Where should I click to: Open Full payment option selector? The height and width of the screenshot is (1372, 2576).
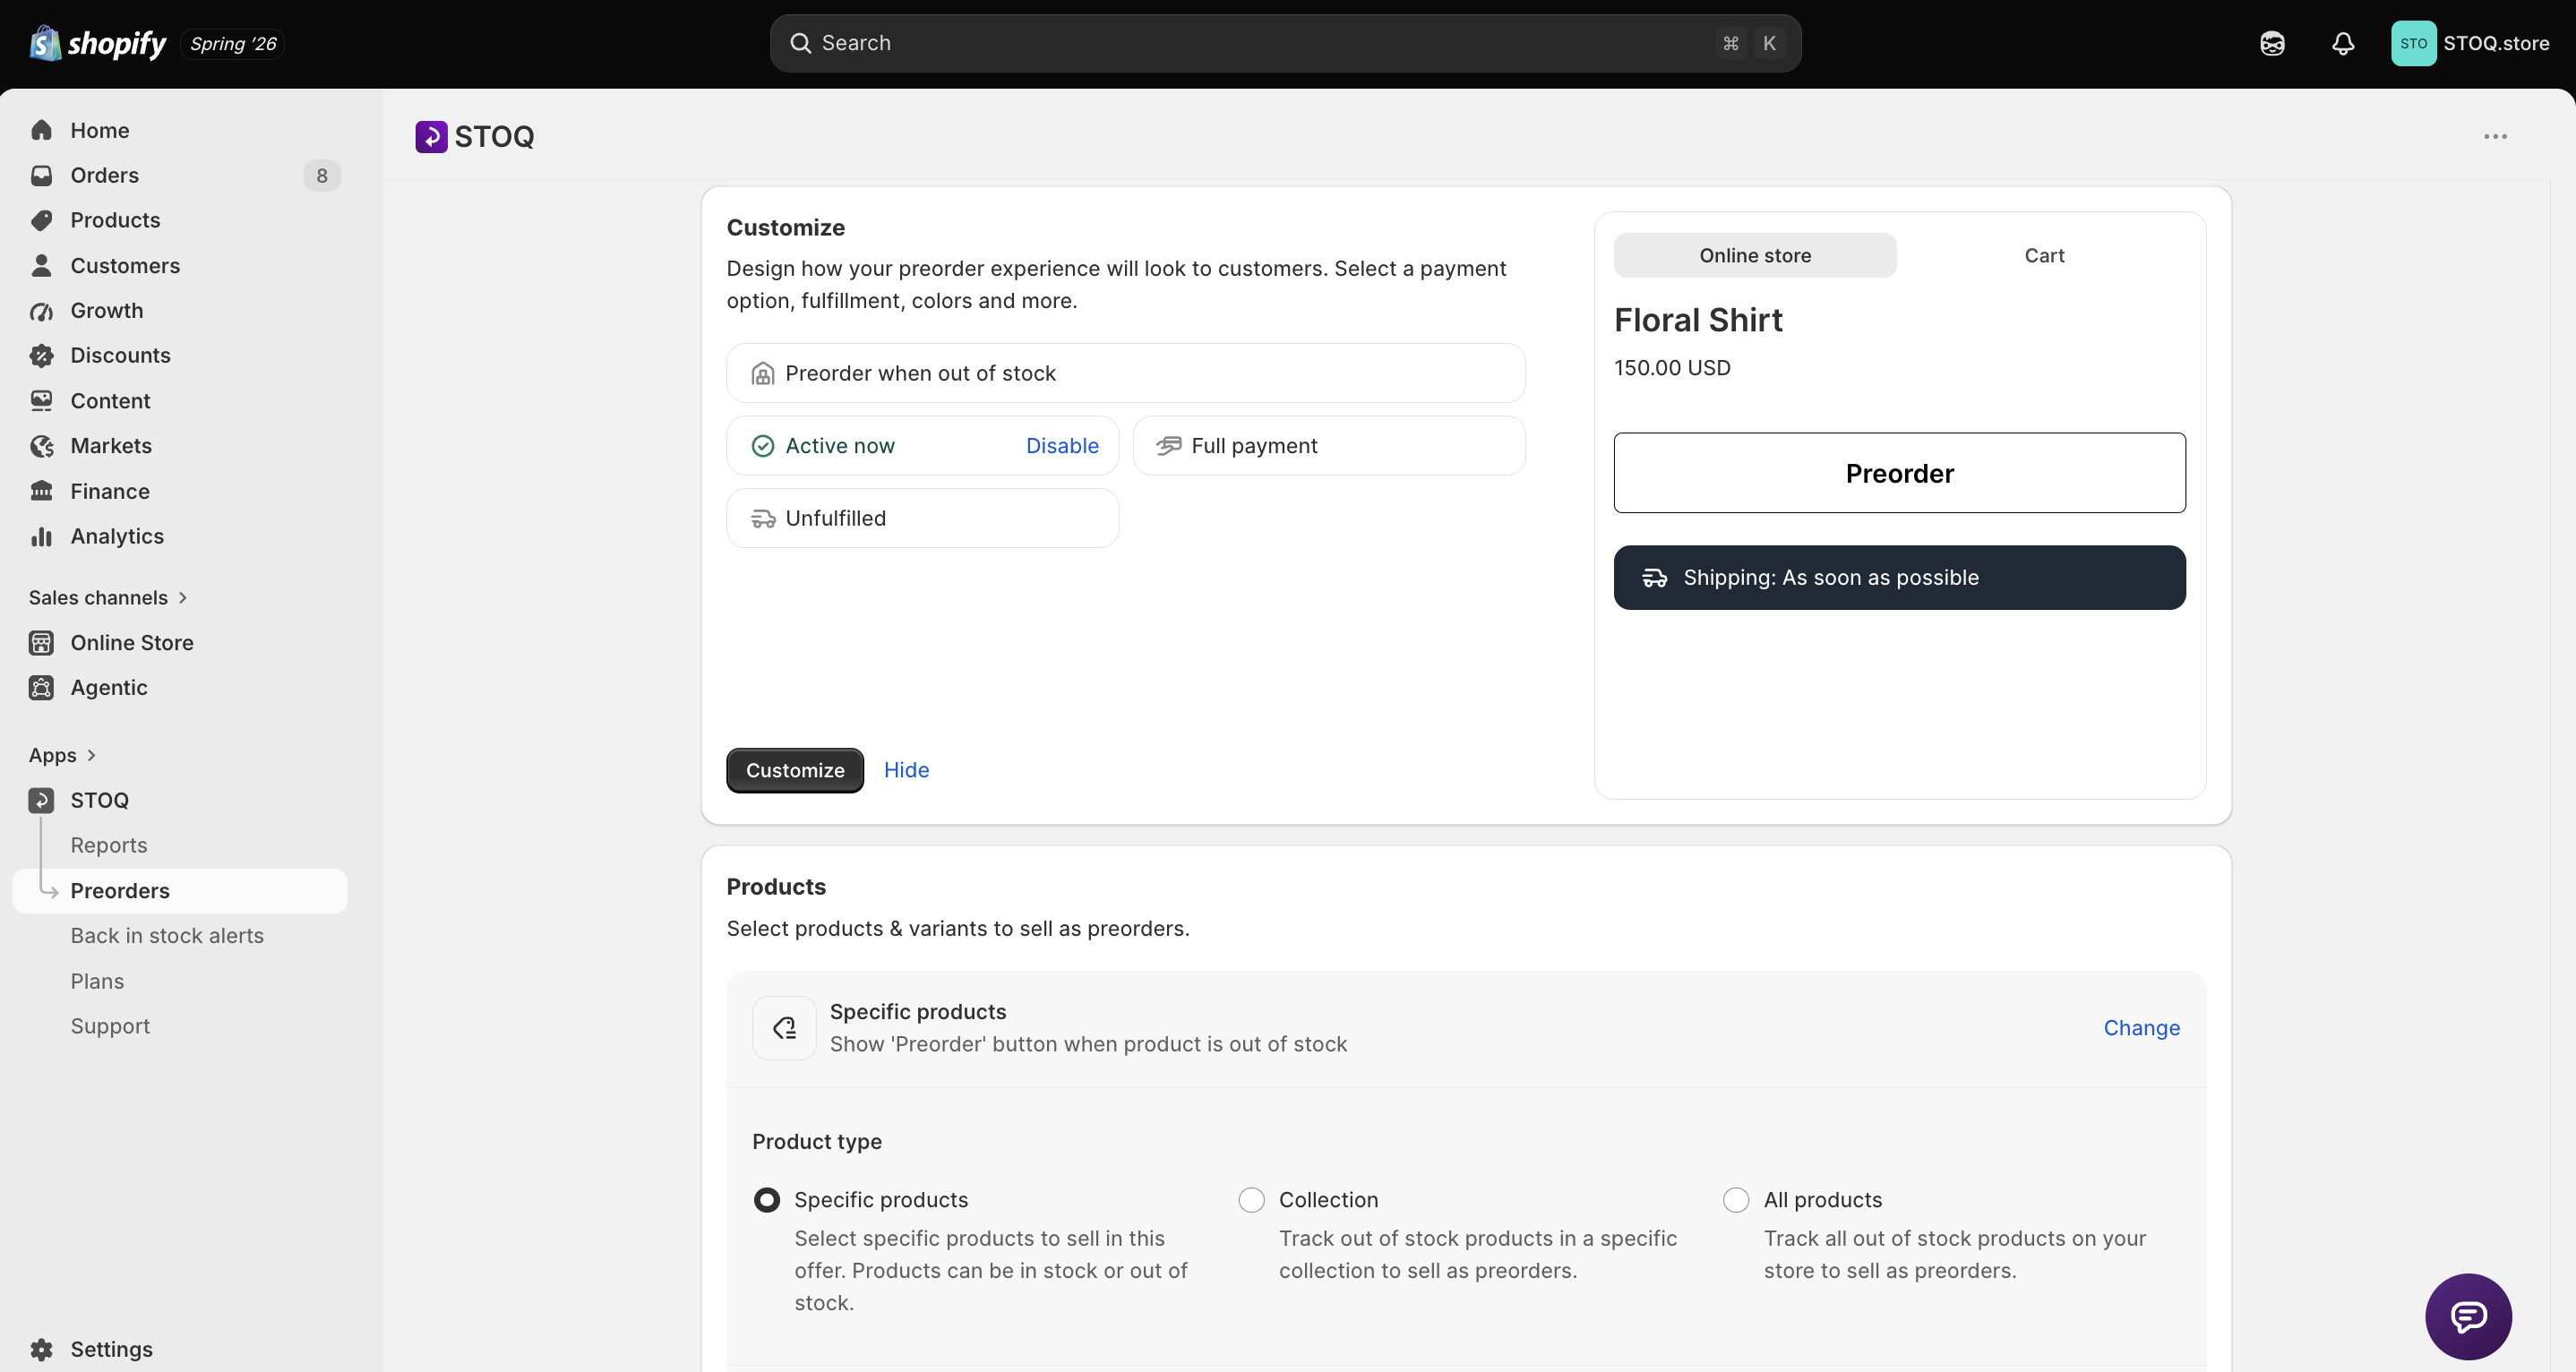pyautogui.click(x=1329, y=446)
